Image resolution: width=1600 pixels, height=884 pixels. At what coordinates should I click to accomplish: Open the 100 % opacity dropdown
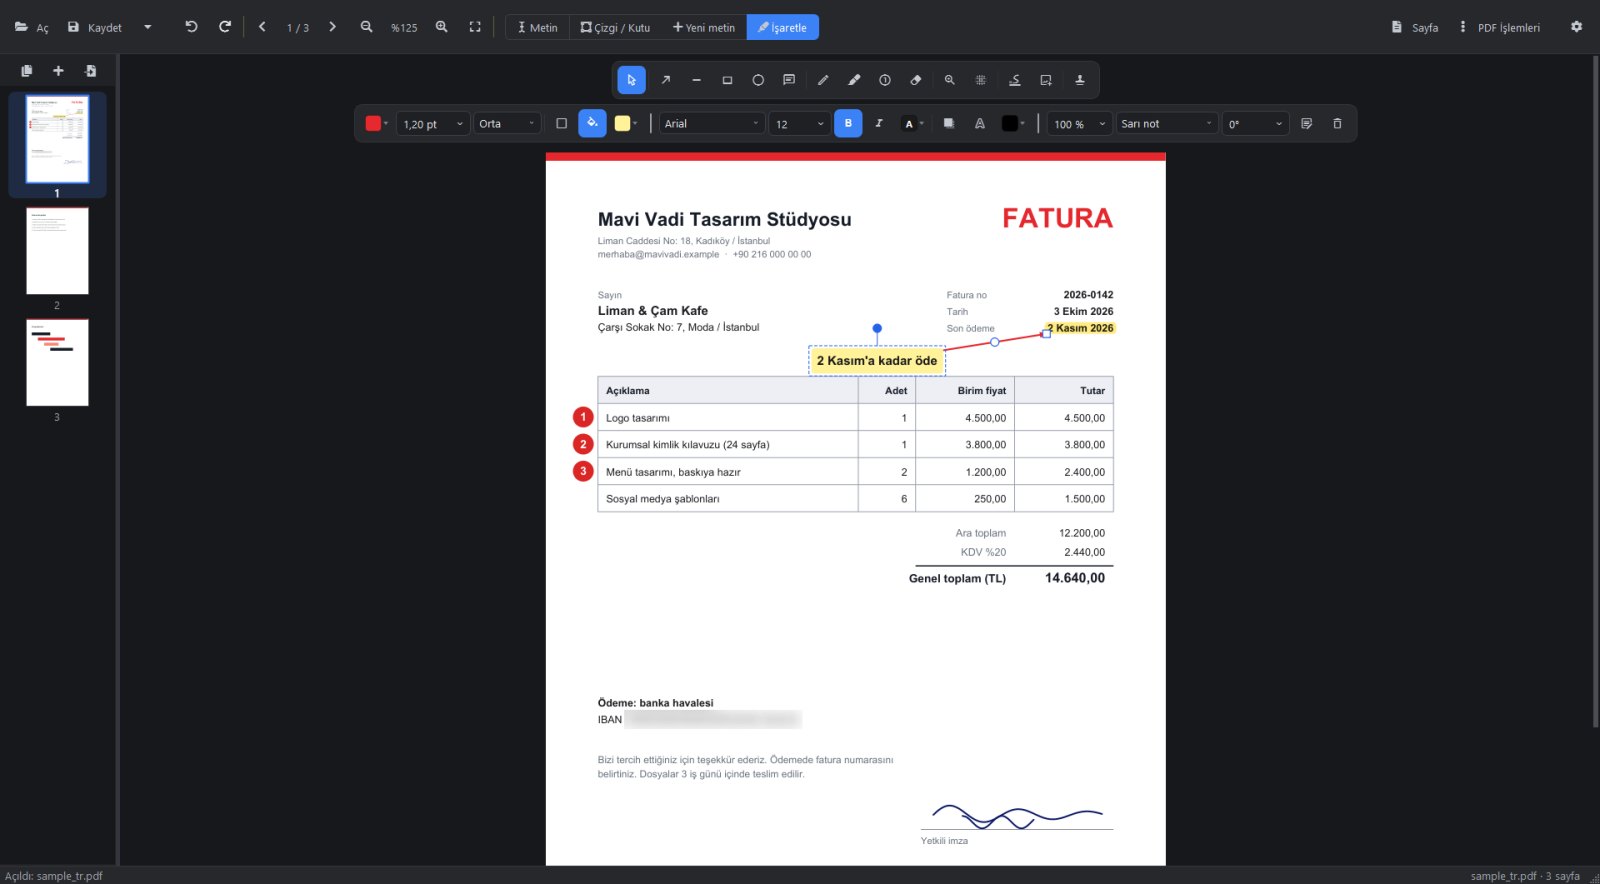pos(1080,124)
